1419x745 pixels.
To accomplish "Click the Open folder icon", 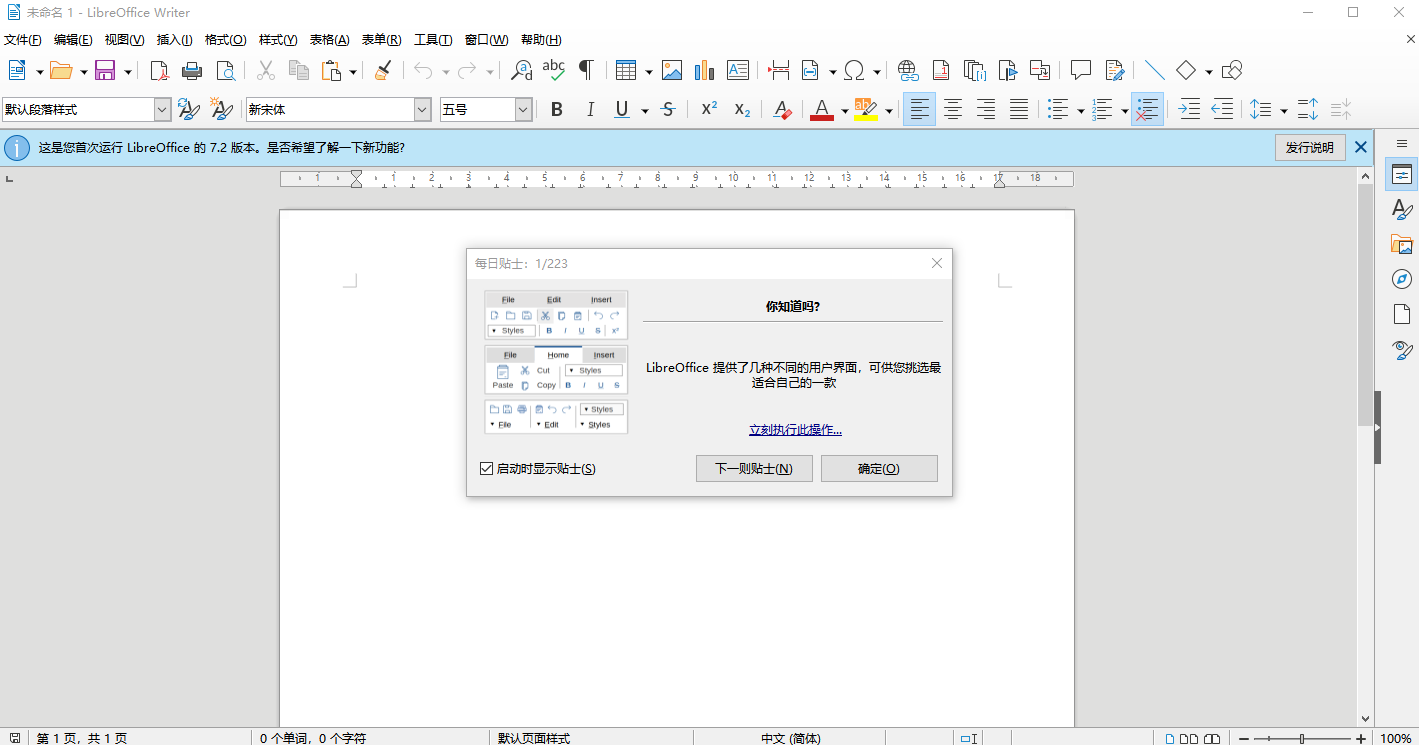I will click(61, 70).
